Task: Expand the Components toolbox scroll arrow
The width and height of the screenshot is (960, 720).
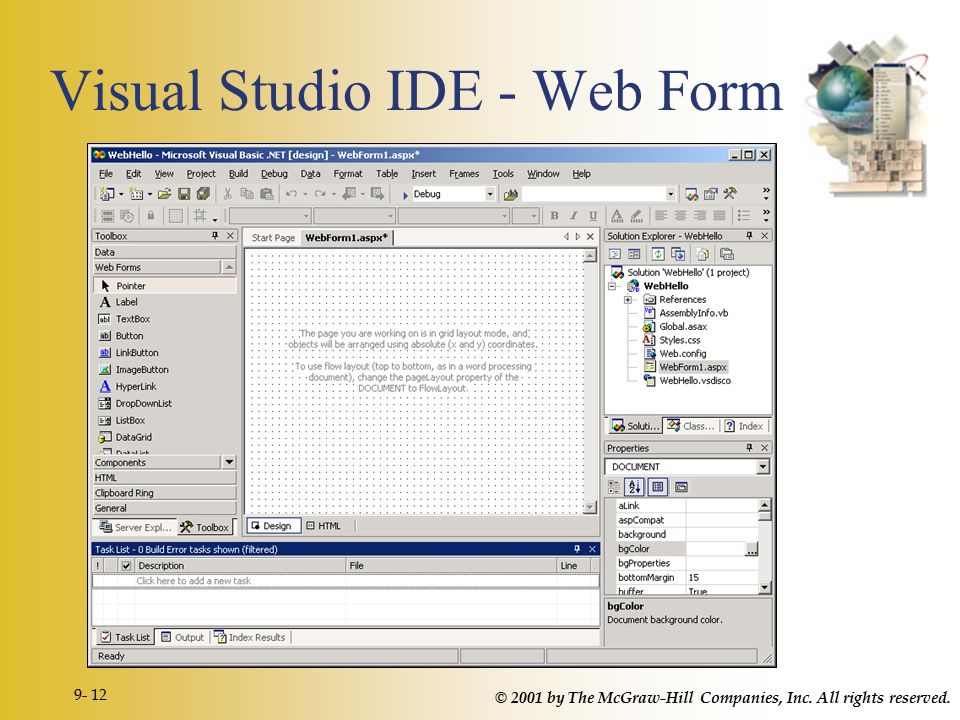Action: click(229, 462)
